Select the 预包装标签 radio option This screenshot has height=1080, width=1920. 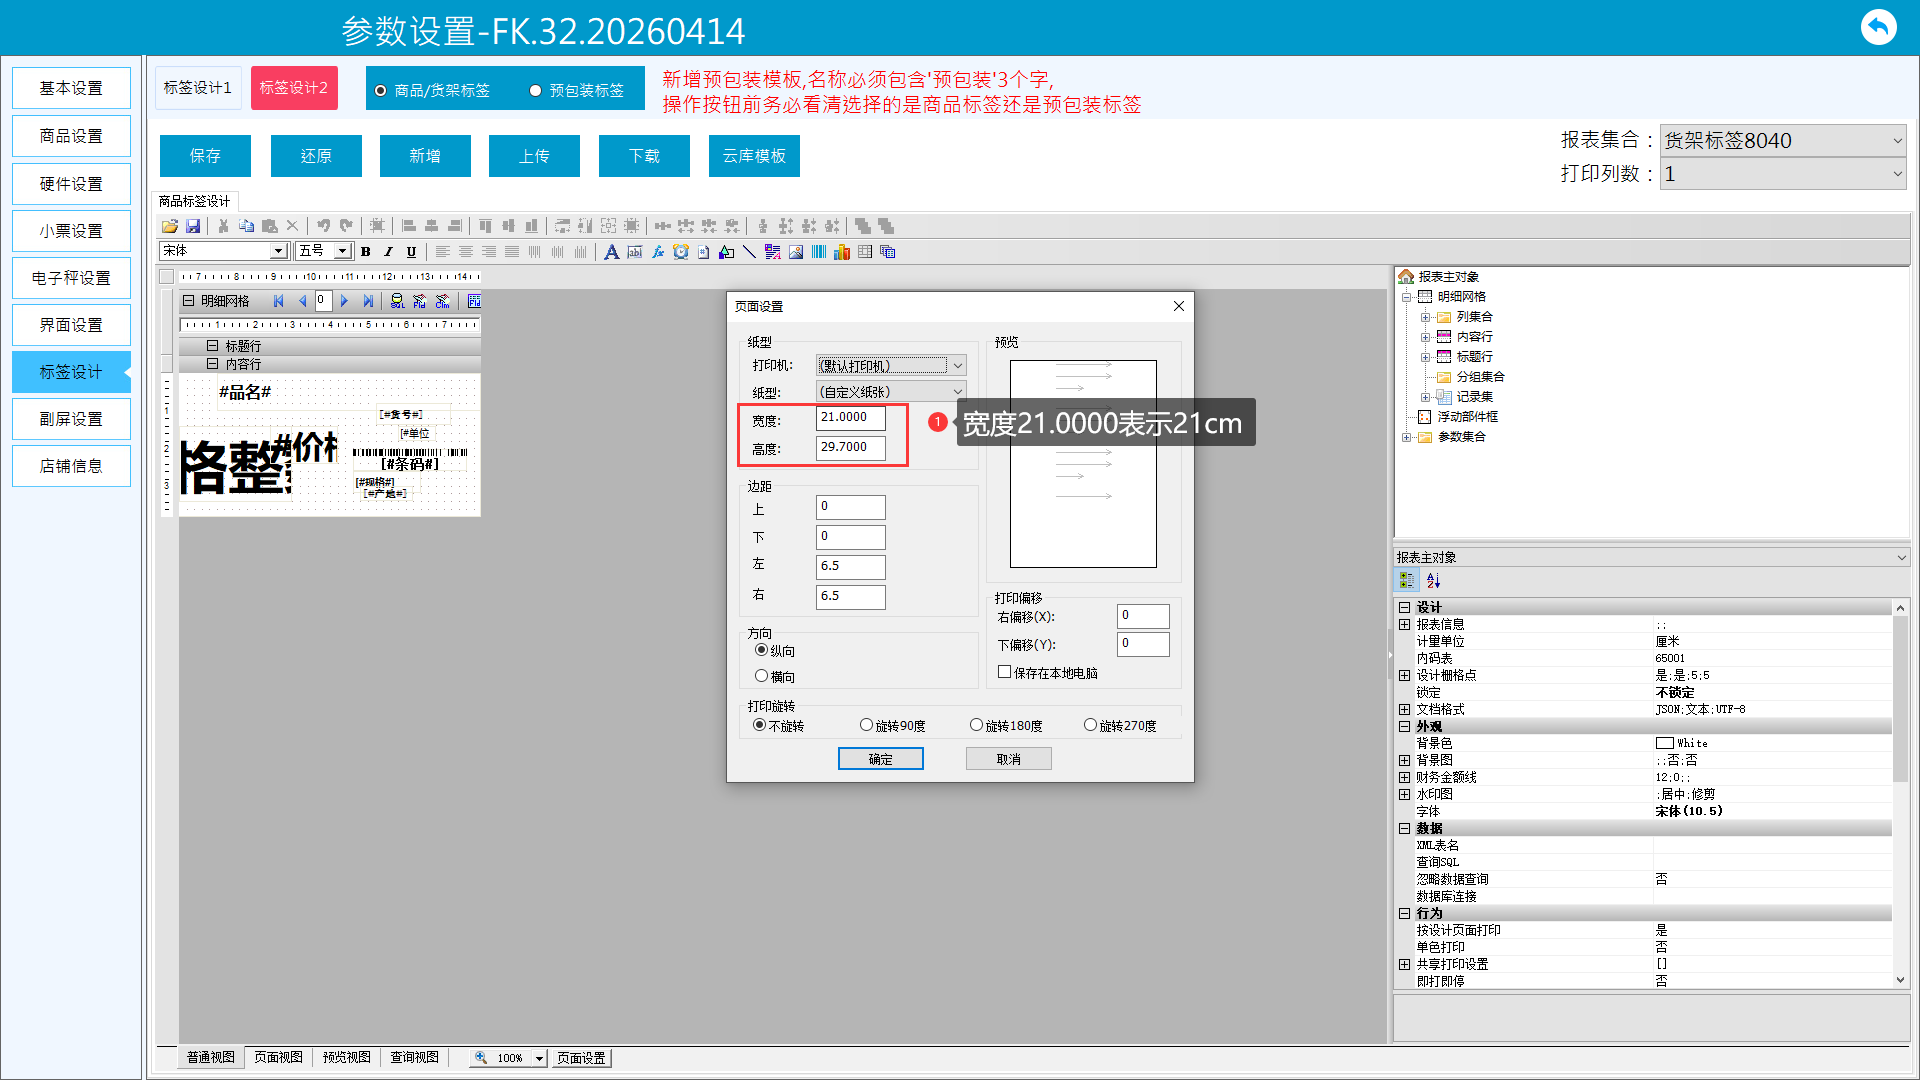point(536,91)
